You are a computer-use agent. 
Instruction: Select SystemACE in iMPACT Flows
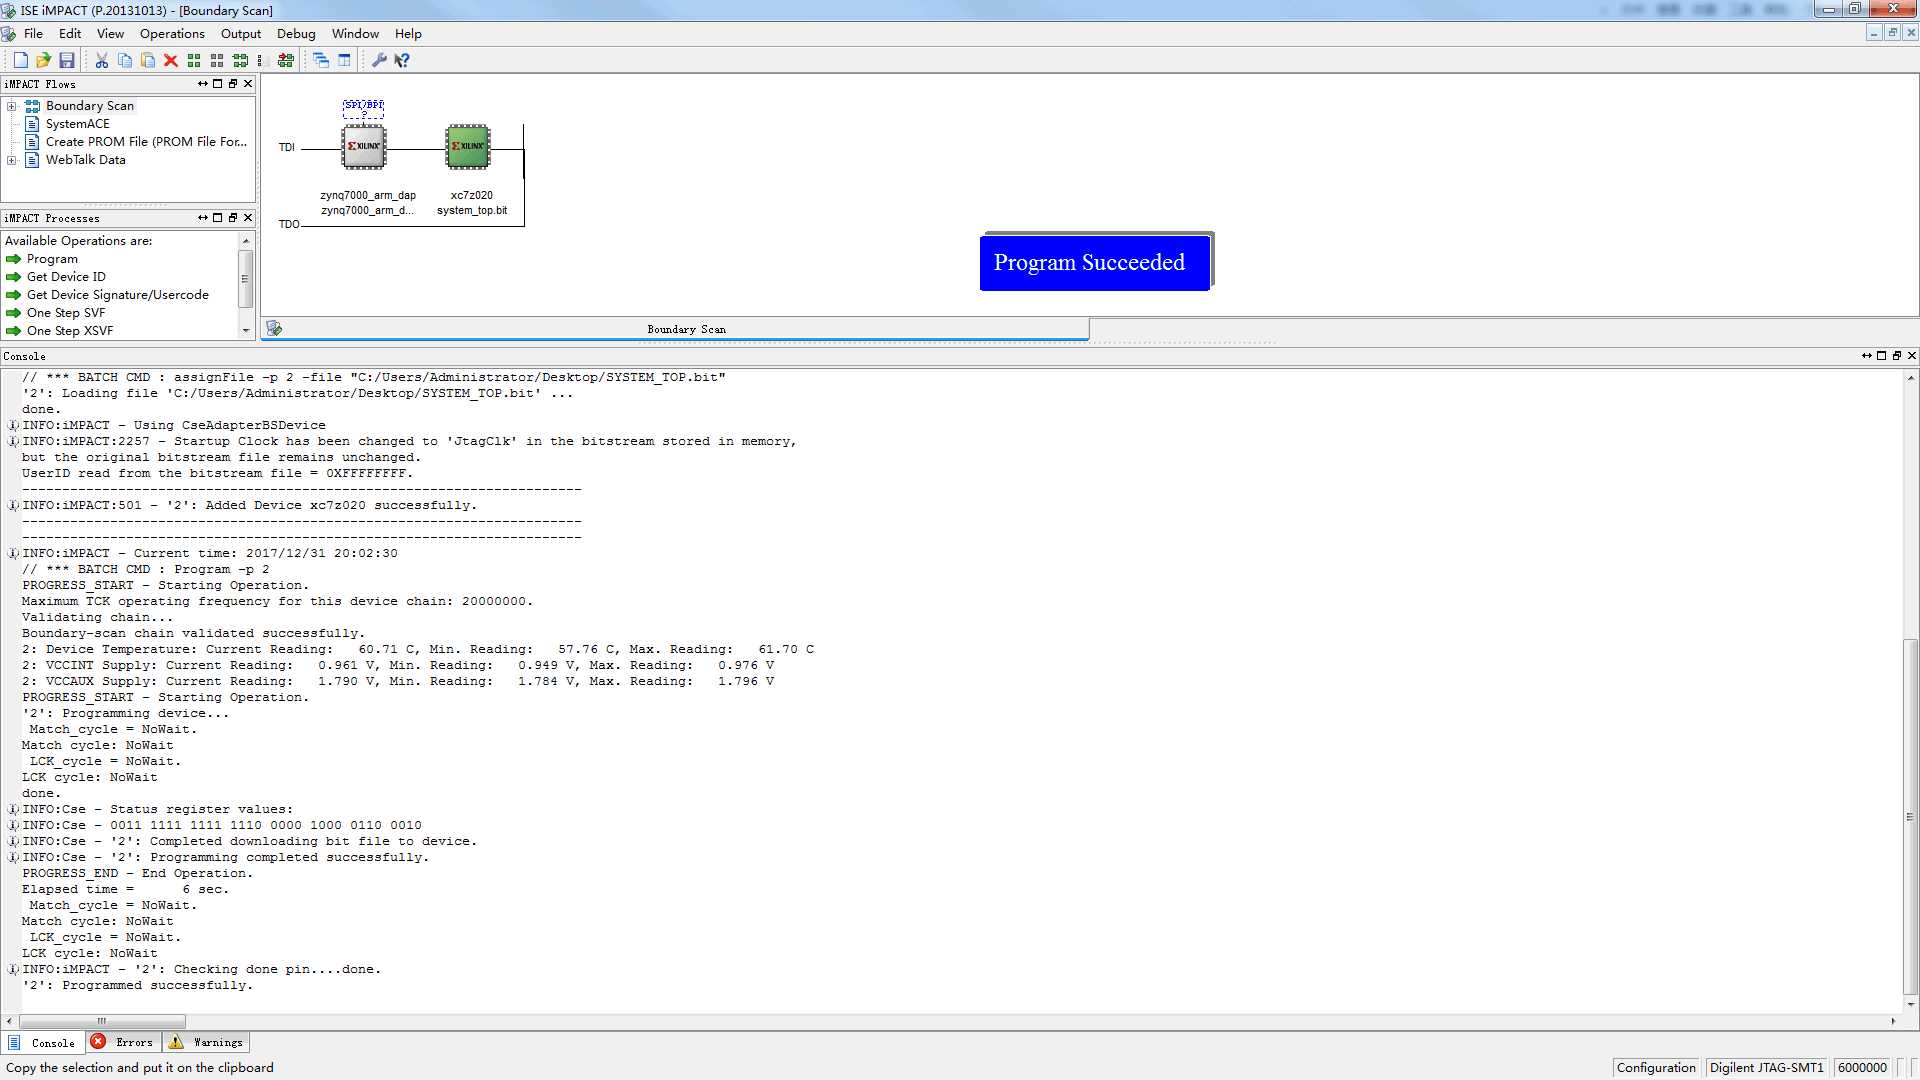(x=78, y=124)
